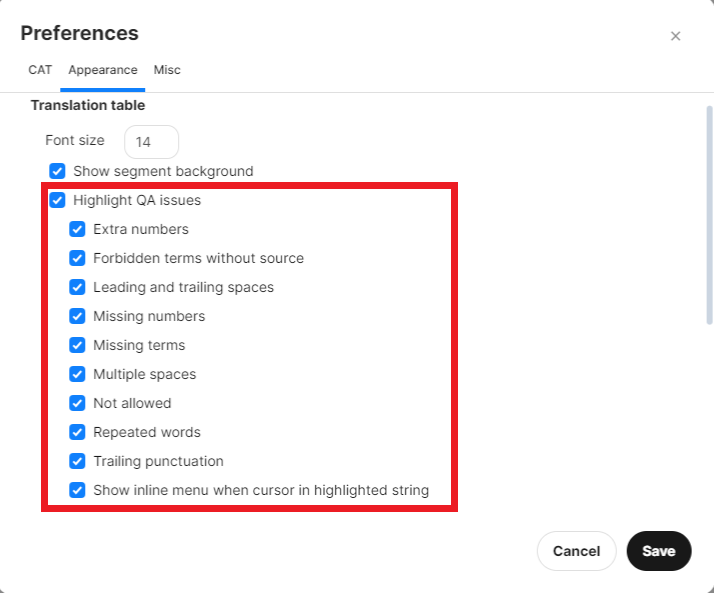
Task: Uncheck Show segment background
Action: click(x=58, y=171)
